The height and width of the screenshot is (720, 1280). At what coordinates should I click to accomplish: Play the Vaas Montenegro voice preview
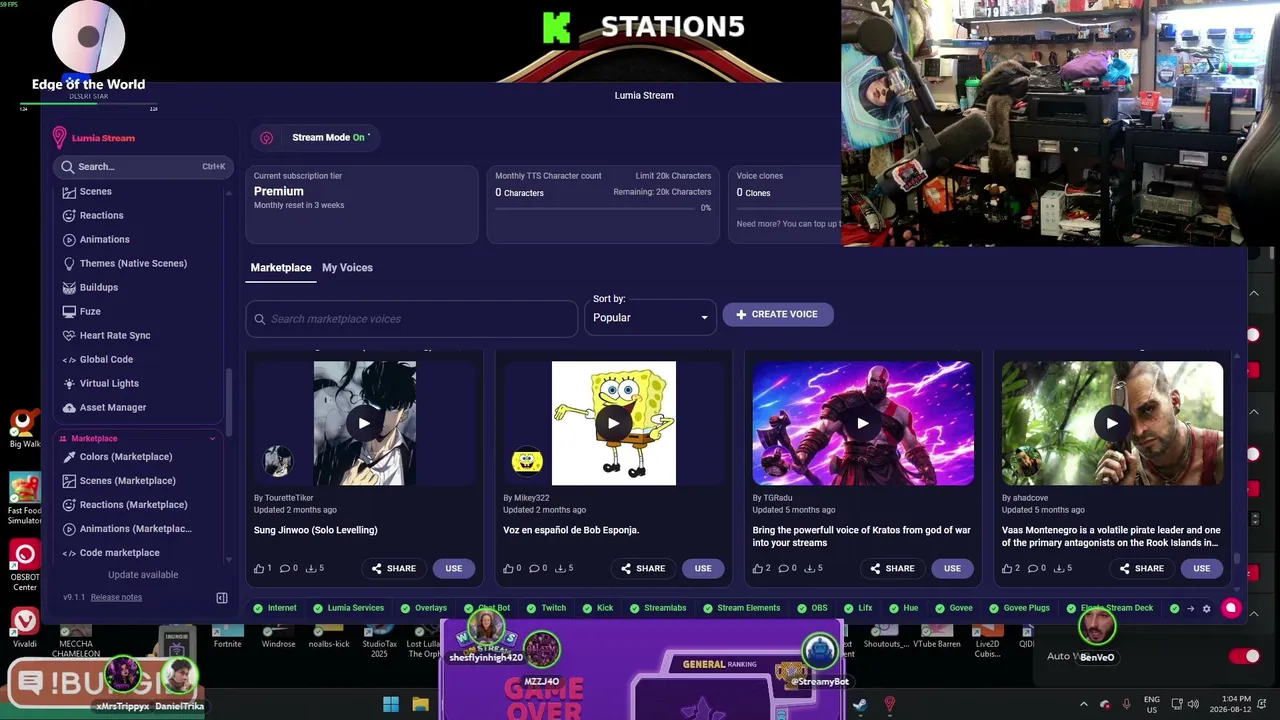1112,423
